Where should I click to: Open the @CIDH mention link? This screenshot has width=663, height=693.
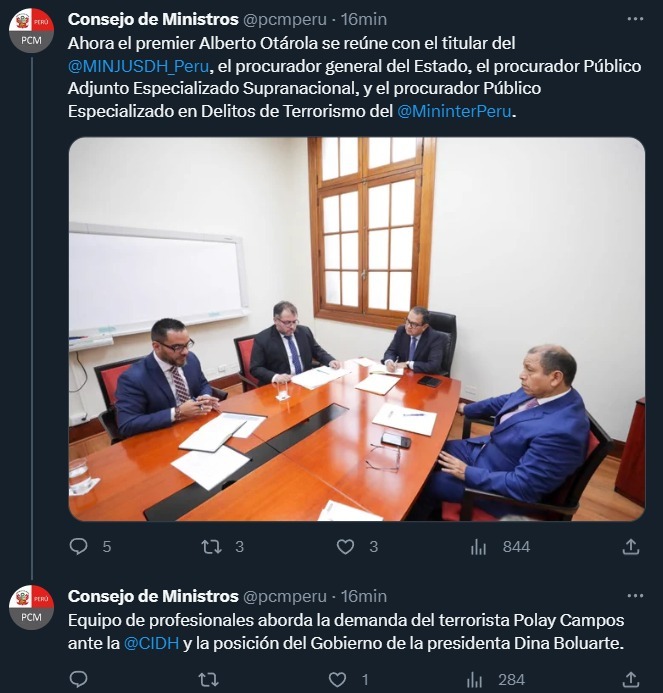[151, 643]
